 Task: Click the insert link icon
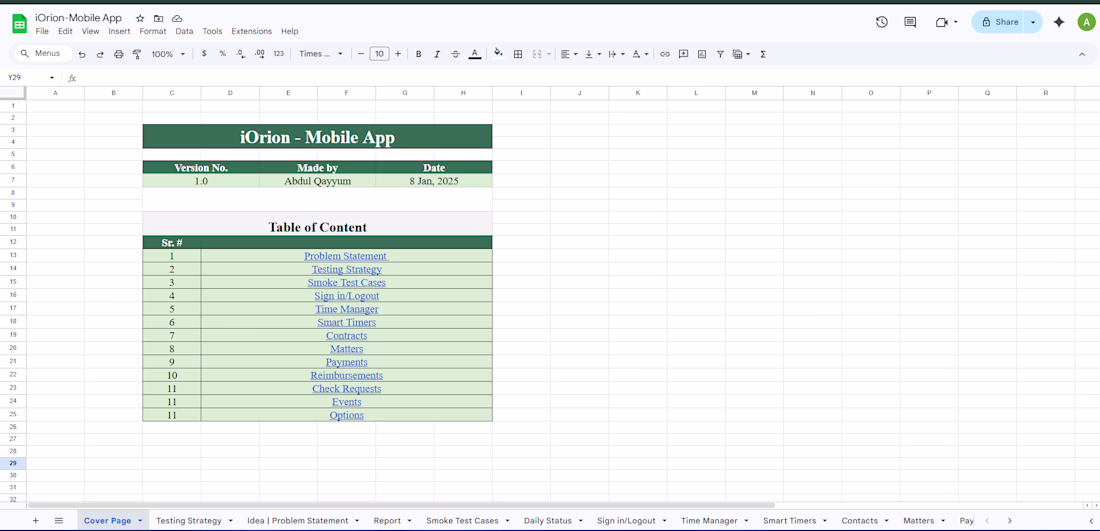665,54
